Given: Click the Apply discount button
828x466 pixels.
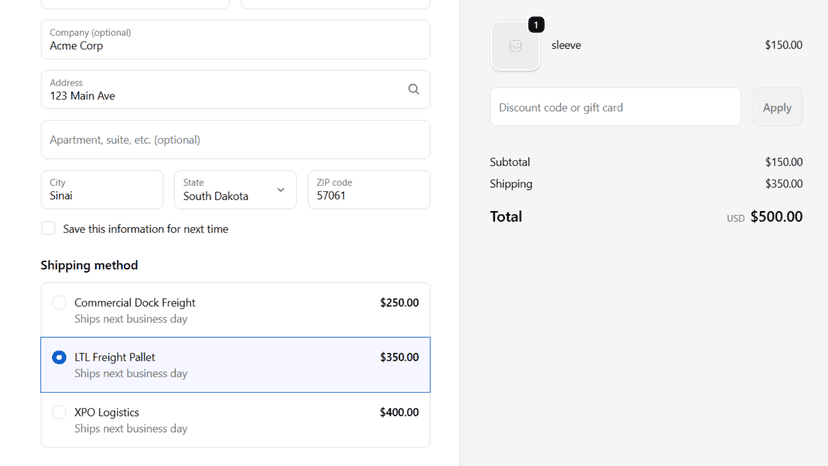Looking at the screenshot, I should click(777, 107).
